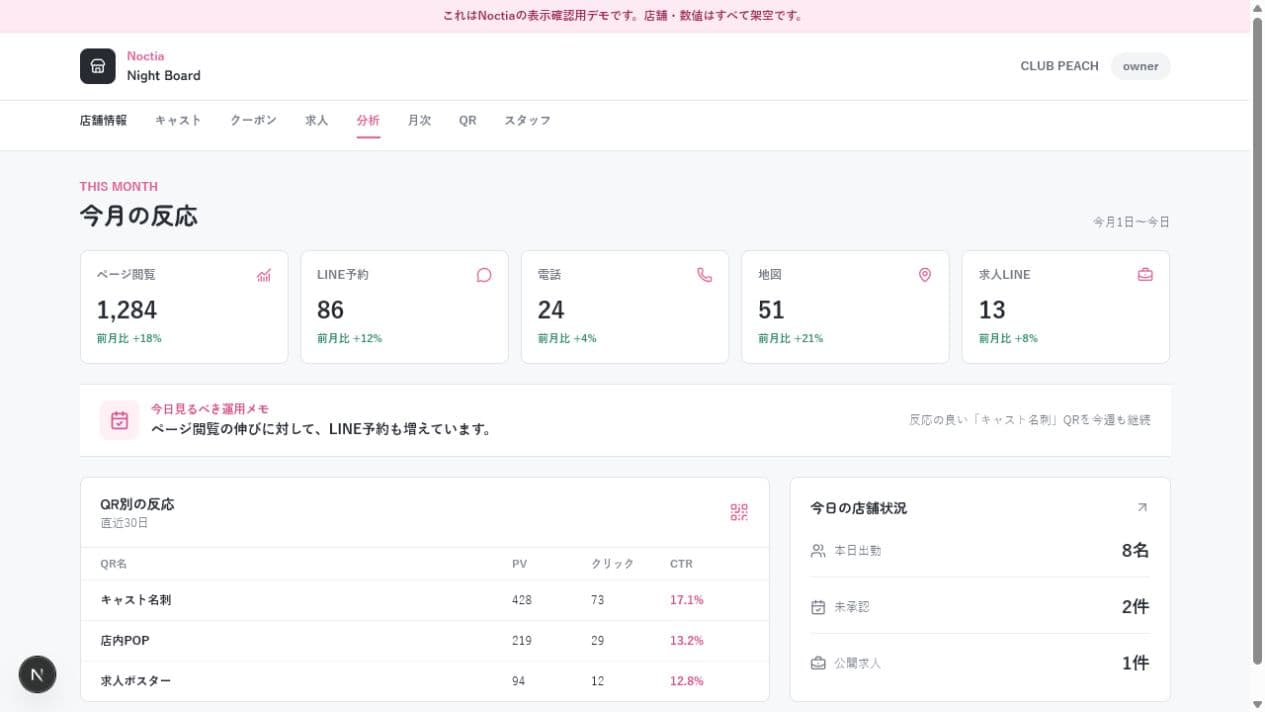Click the 2件 unapproved value
Viewport: 1265px width, 712px height.
[x=1135, y=606]
